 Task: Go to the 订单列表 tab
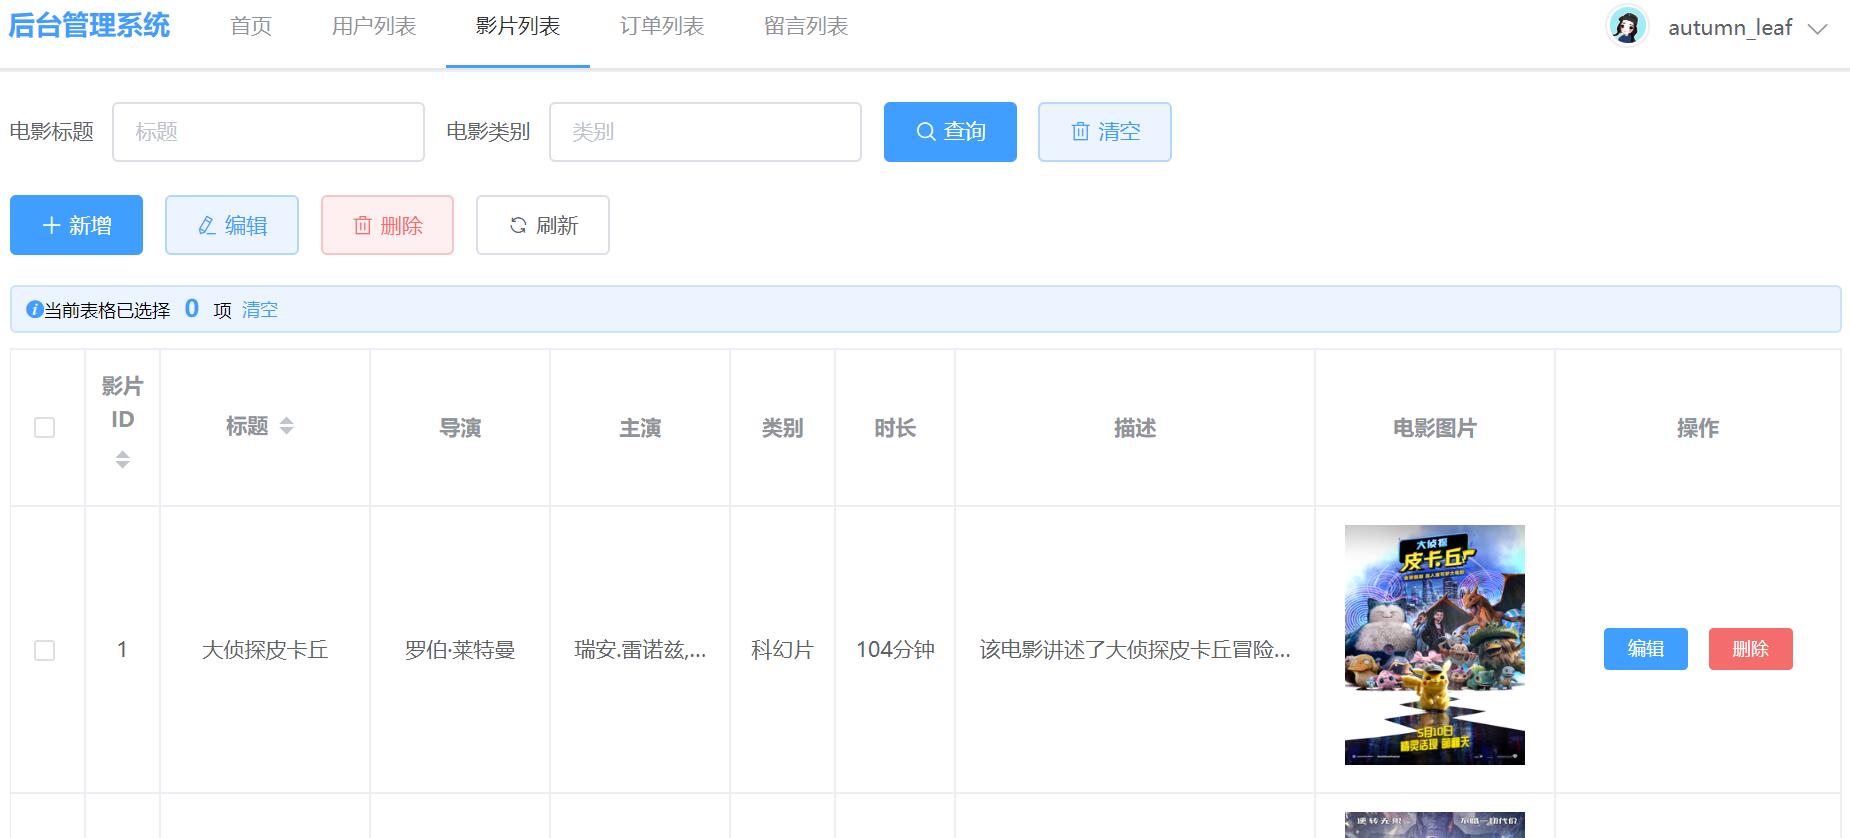click(x=662, y=27)
